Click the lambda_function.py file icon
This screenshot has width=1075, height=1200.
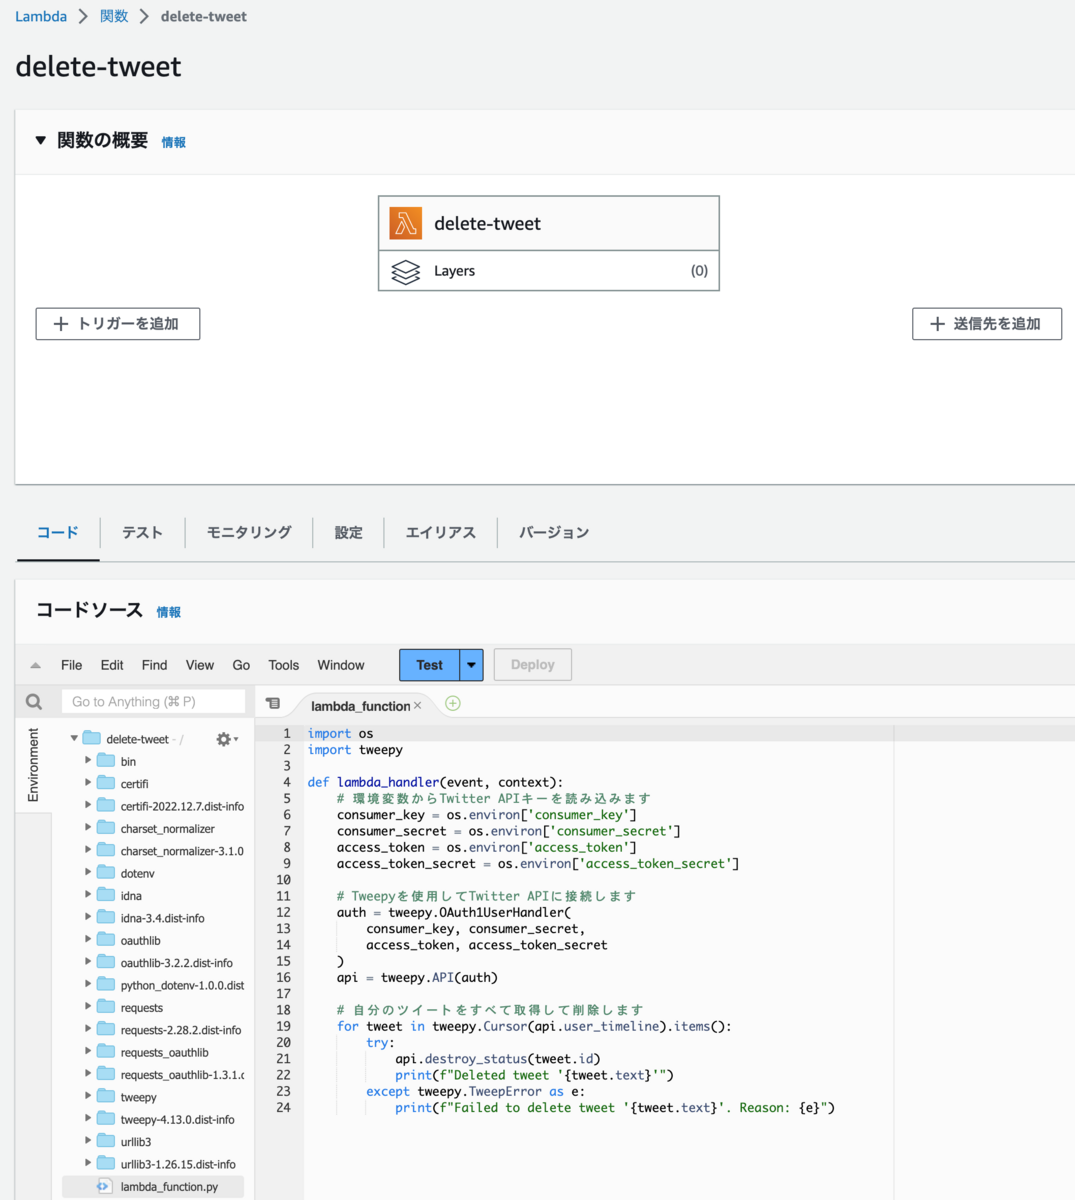click(x=104, y=1186)
